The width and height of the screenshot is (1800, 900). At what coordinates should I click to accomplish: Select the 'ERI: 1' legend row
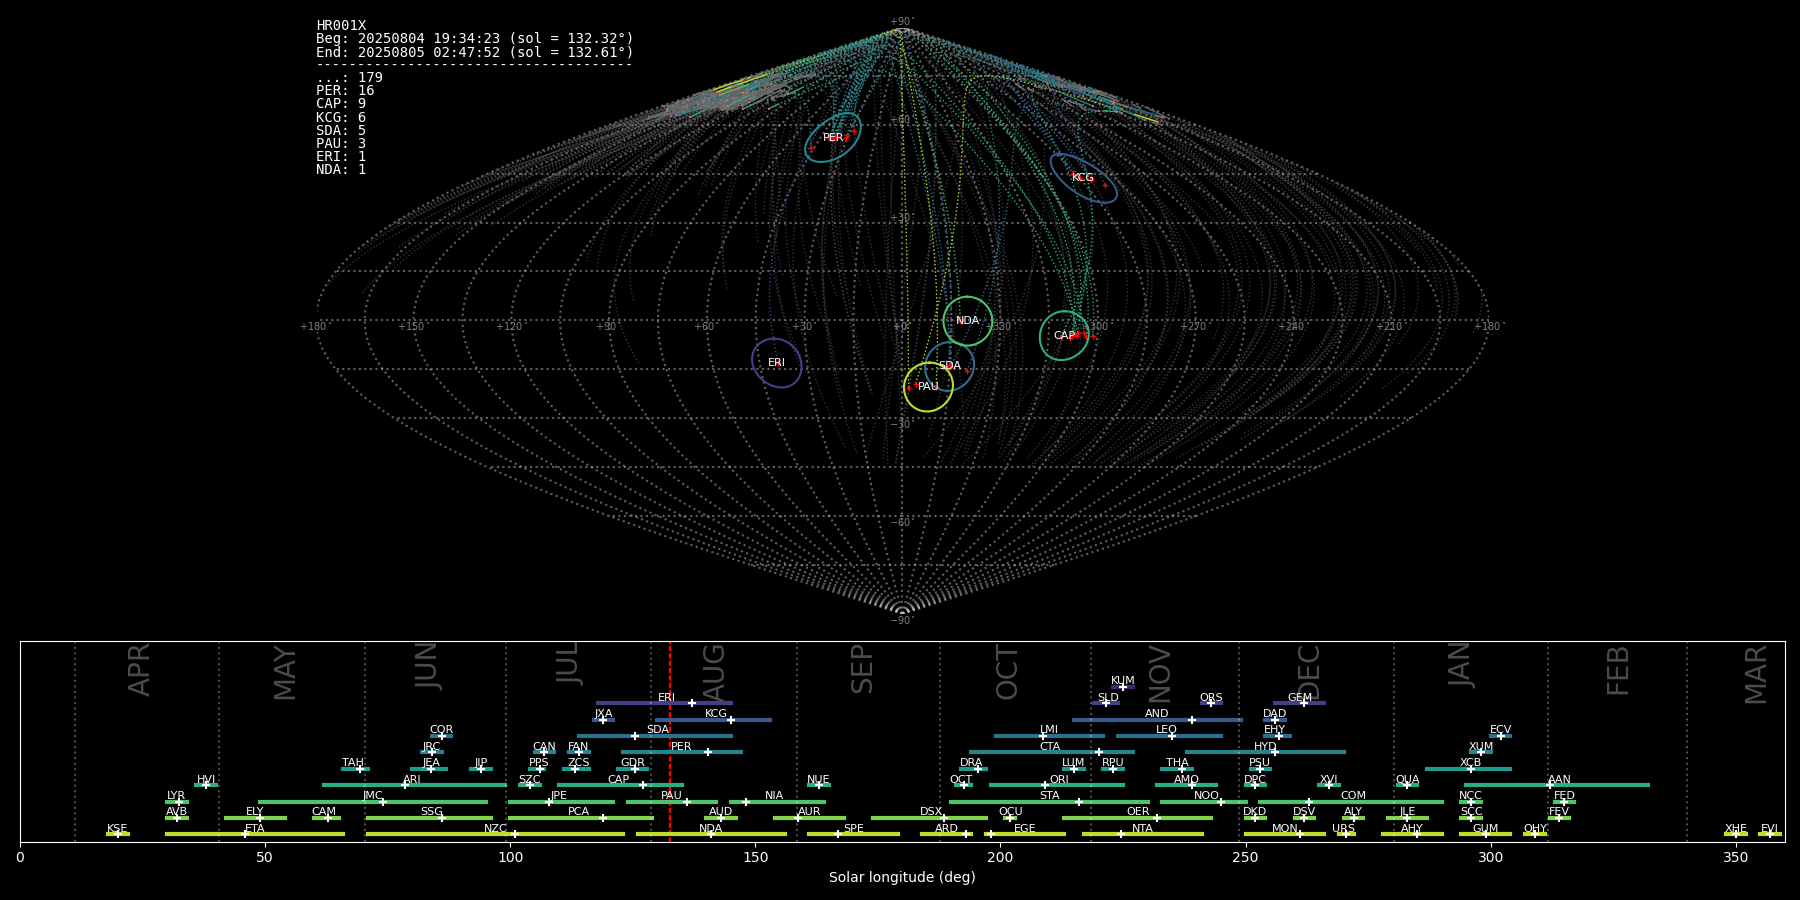tap(341, 157)
